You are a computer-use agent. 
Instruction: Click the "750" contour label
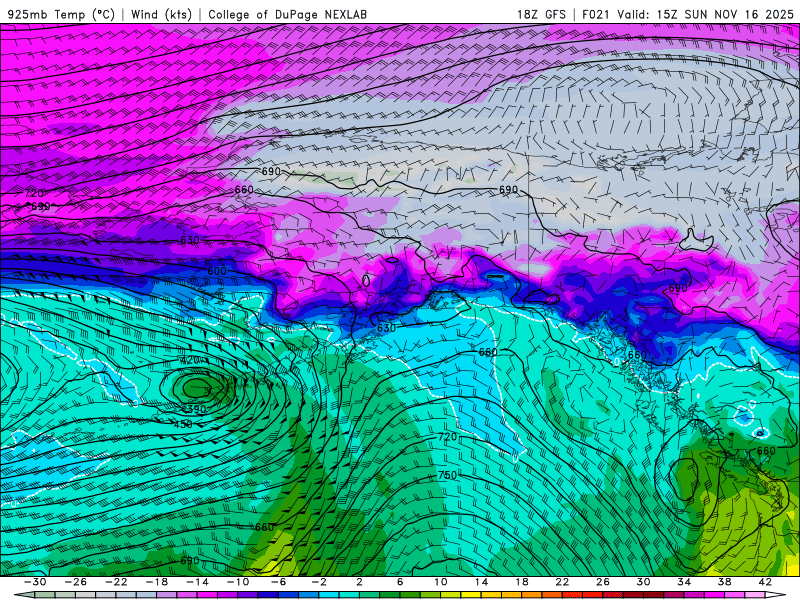tap(447, 475)
